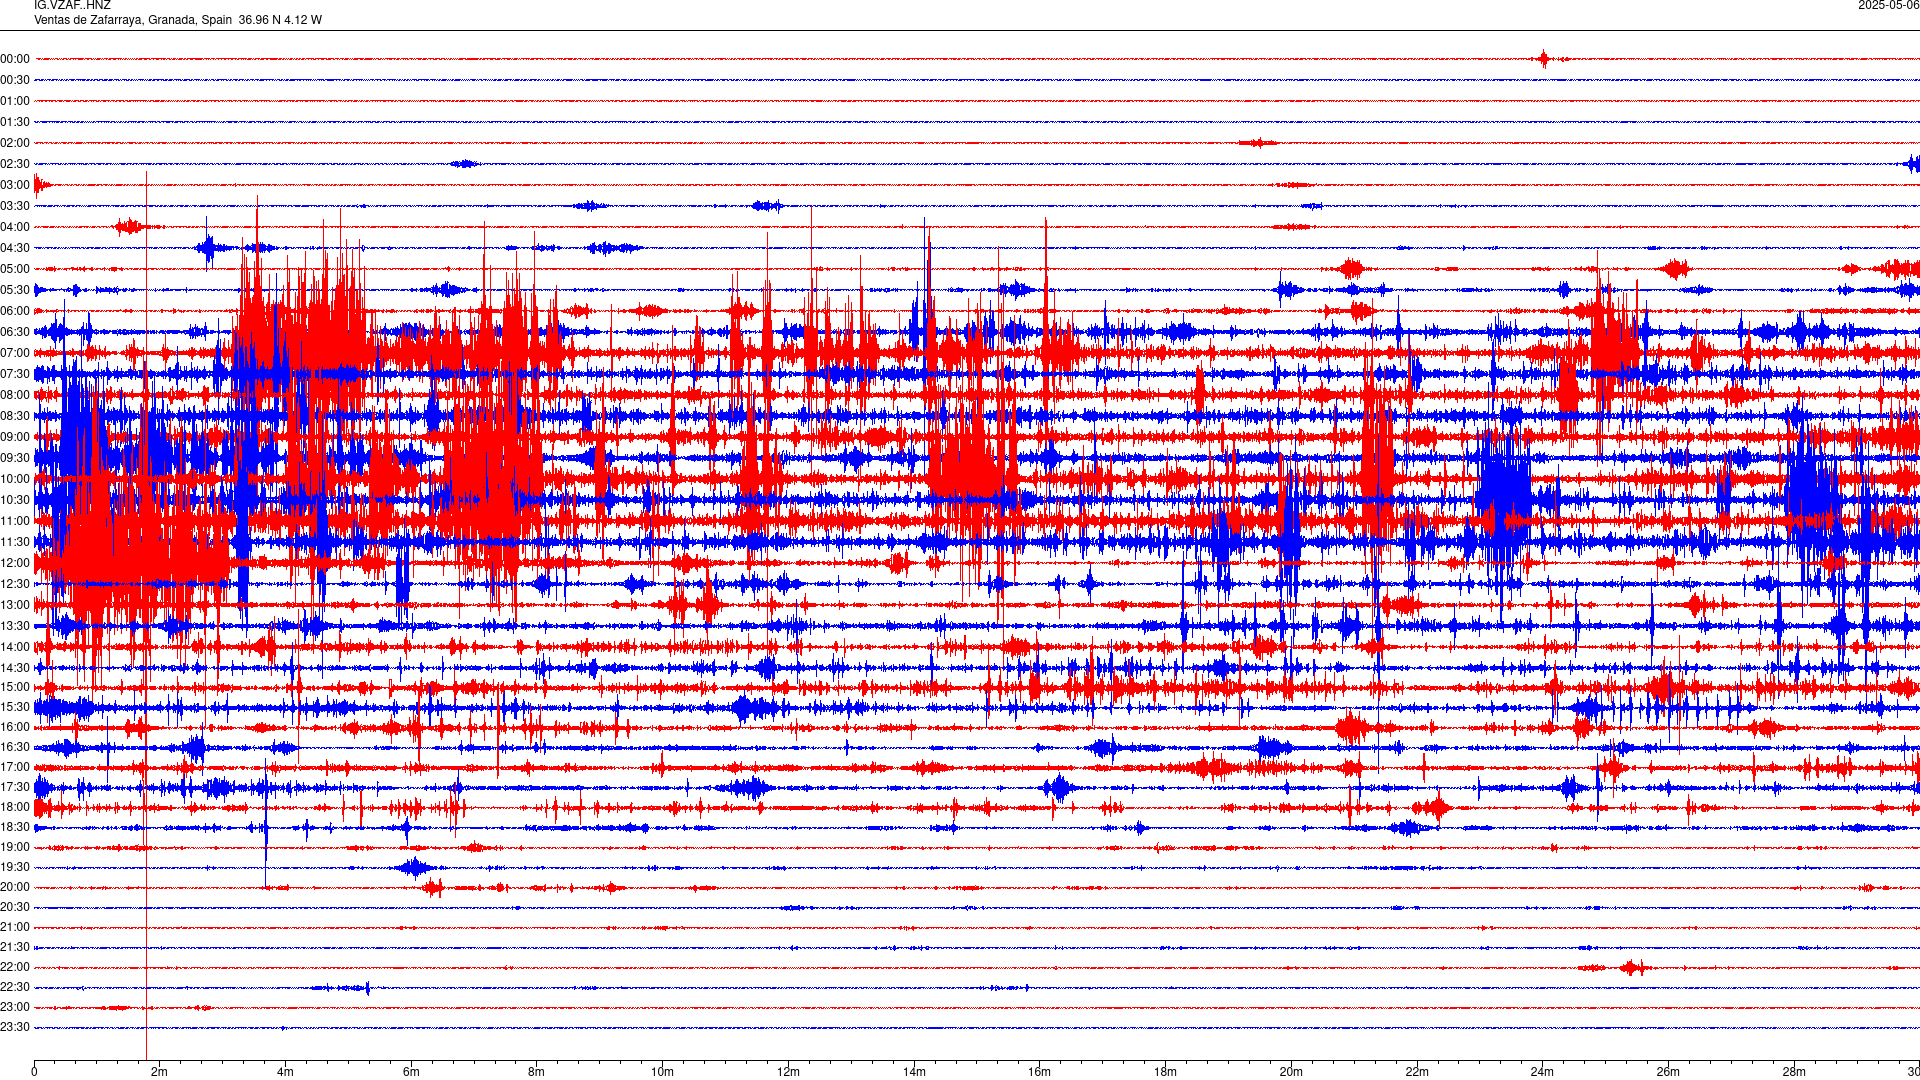Select the 14:30 time row label
Viewport: 1920px width, 1080px height.
click(x=15, y=668)
